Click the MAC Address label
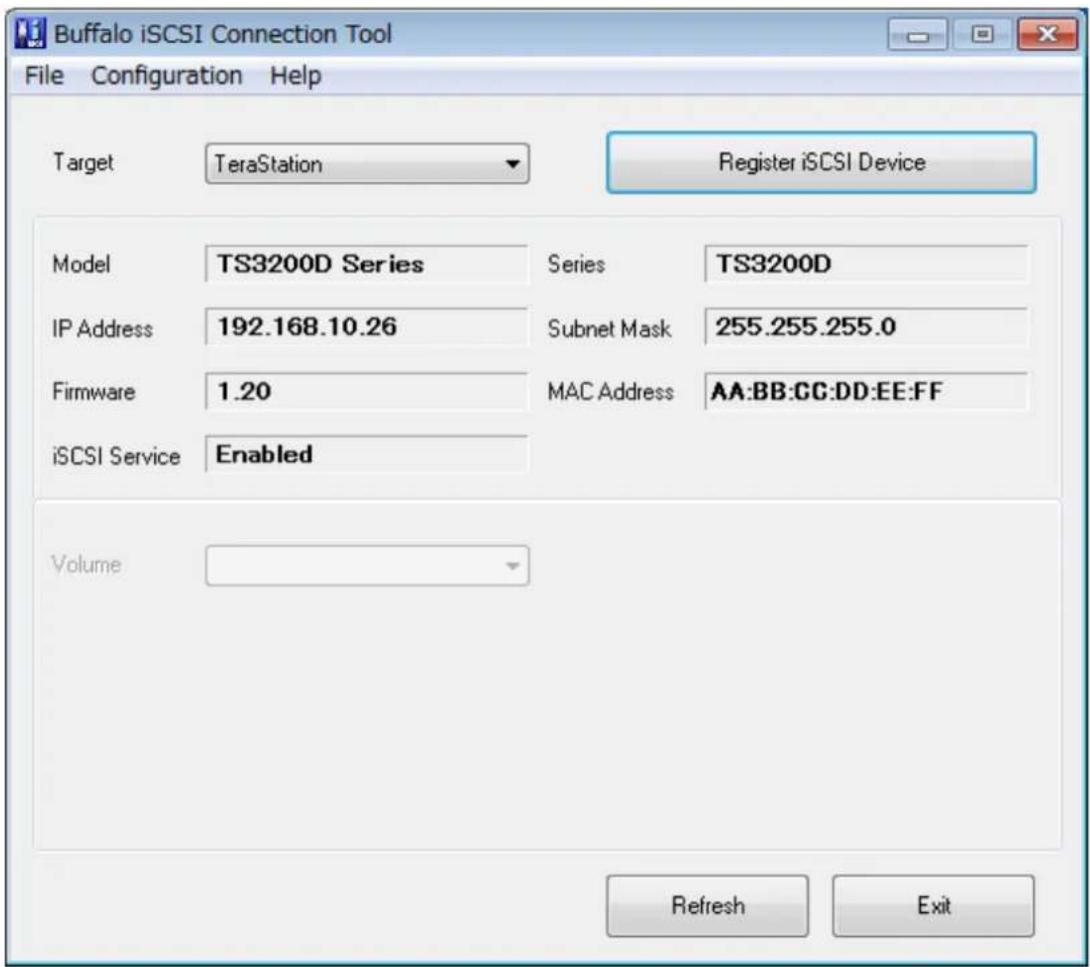Viewport: 1090px width, 967px height. (610, 391)
